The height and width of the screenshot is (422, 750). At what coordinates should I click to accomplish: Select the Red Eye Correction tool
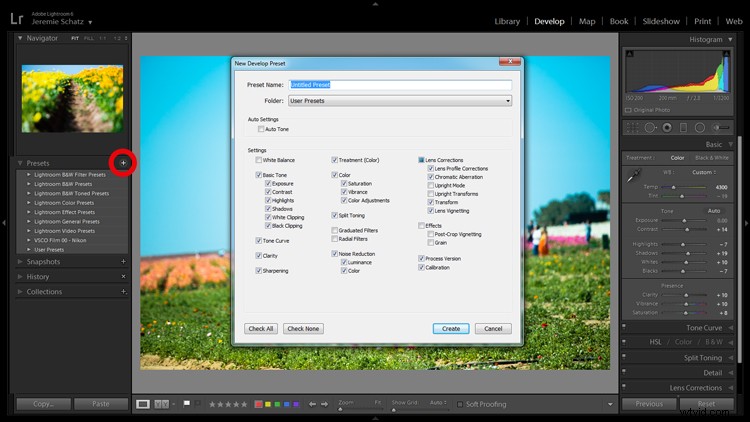[667, 128]
